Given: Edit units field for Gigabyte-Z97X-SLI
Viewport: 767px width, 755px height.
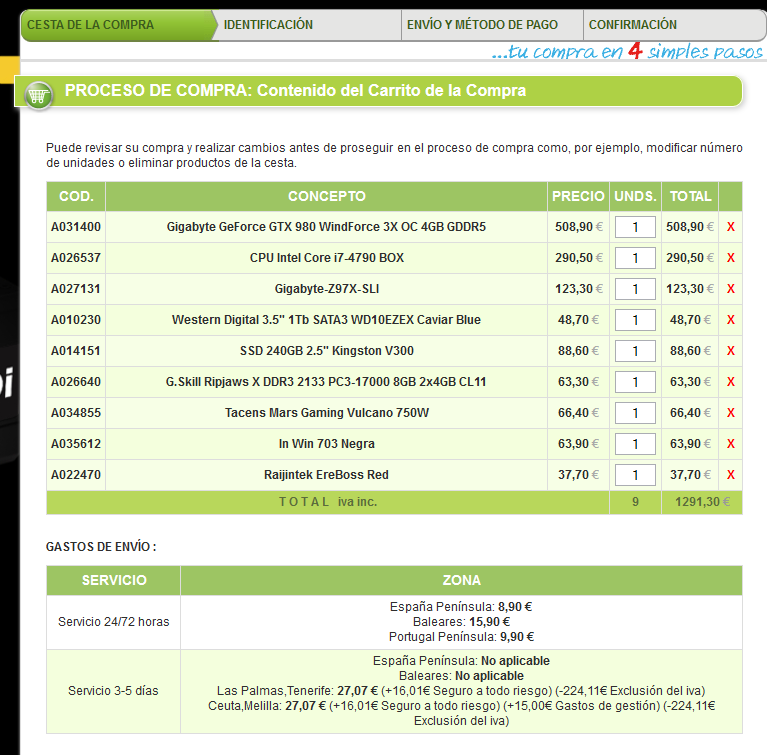Looking at the screenshot, I should tap(635, 289).
